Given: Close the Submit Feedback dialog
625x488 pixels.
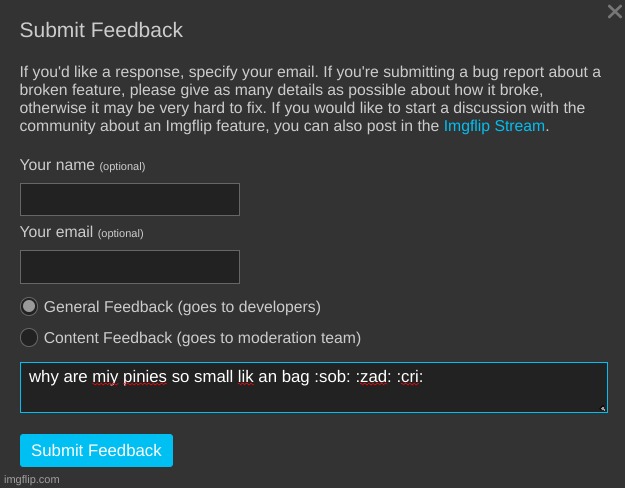Looking at the screenshot, I should [x=614, y=12].
